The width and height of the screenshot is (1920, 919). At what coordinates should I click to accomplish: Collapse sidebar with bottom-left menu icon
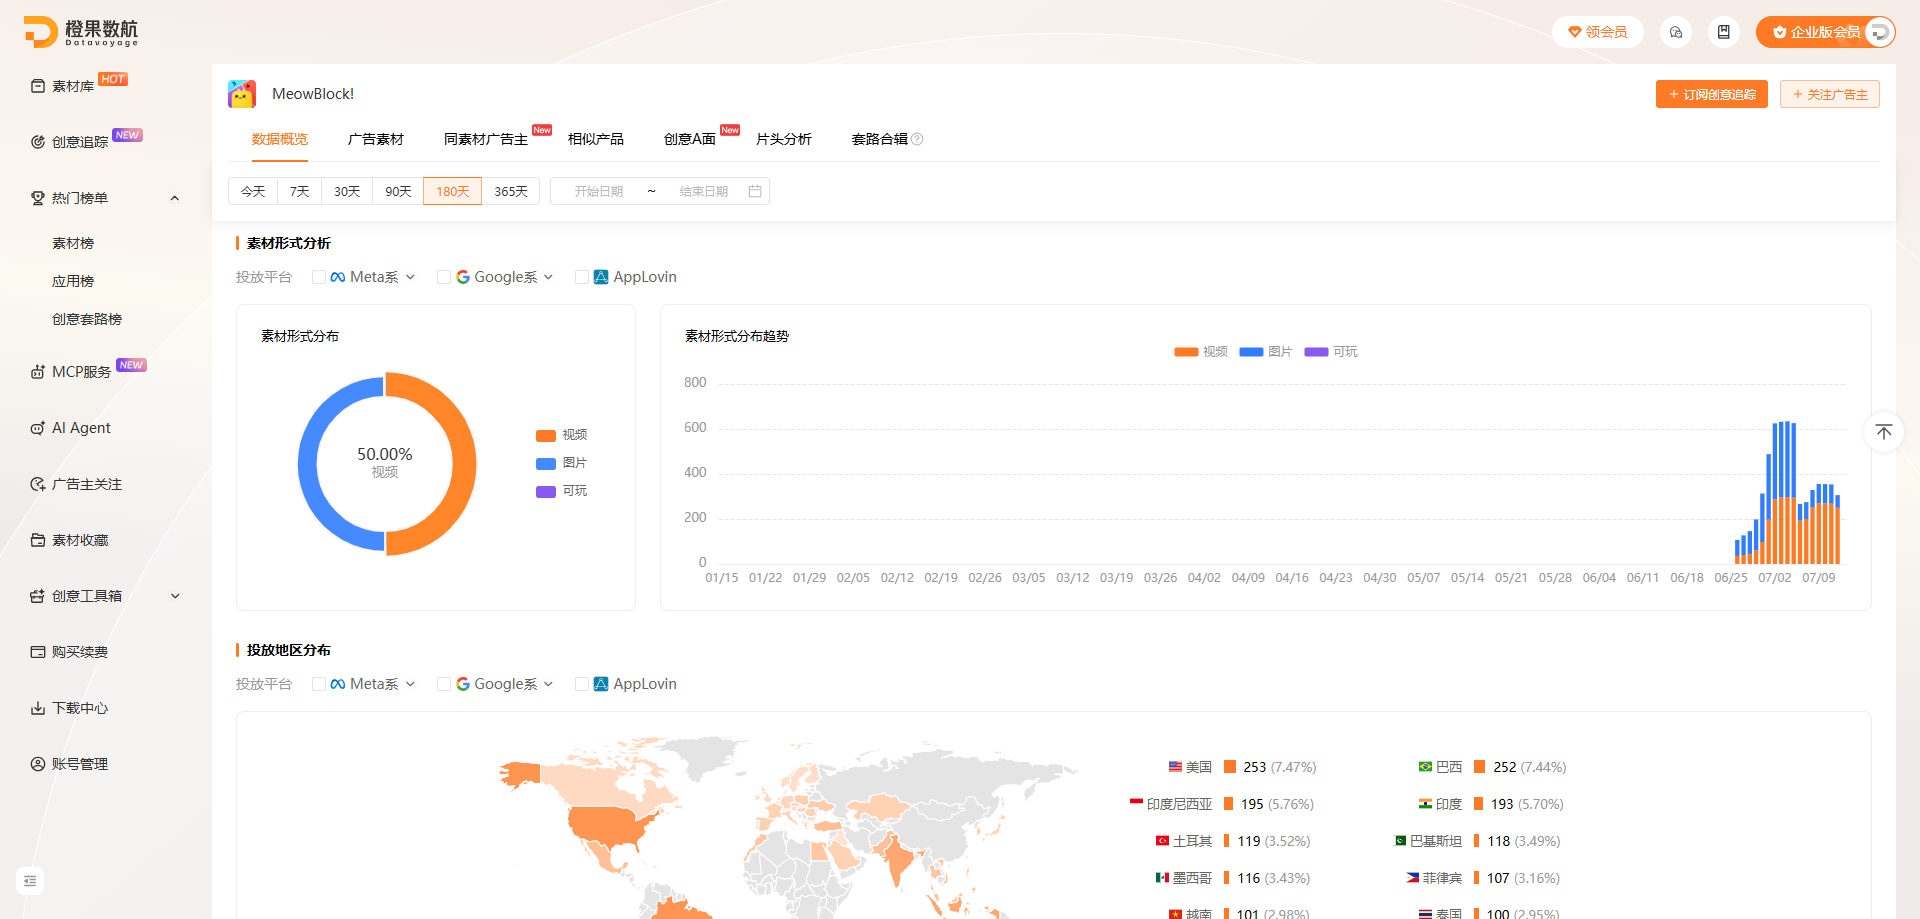(30, 881)
